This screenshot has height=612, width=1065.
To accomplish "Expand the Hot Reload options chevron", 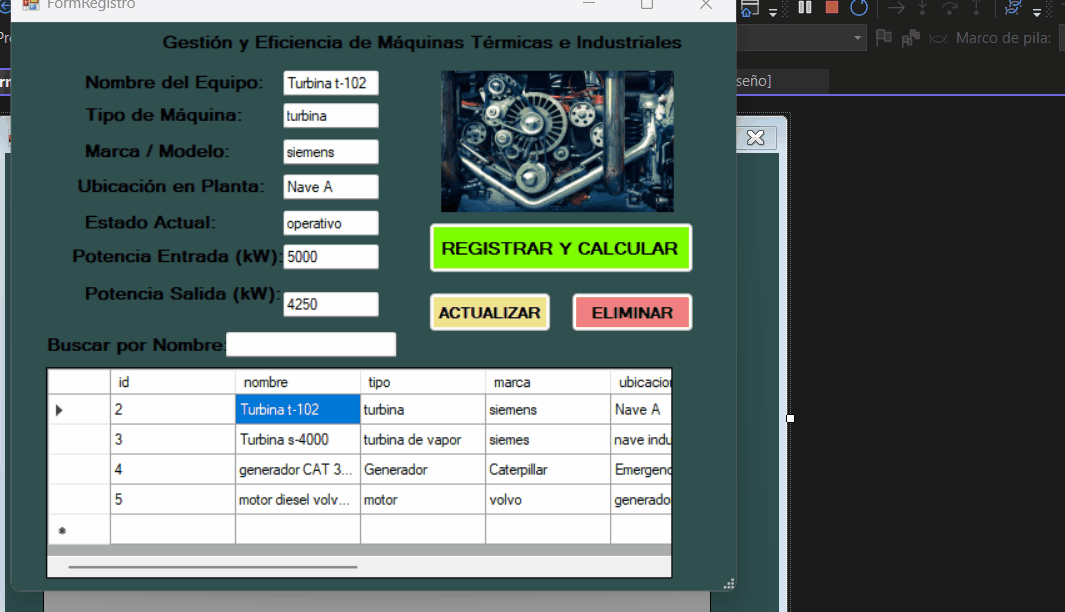I will click(1037, 12).
